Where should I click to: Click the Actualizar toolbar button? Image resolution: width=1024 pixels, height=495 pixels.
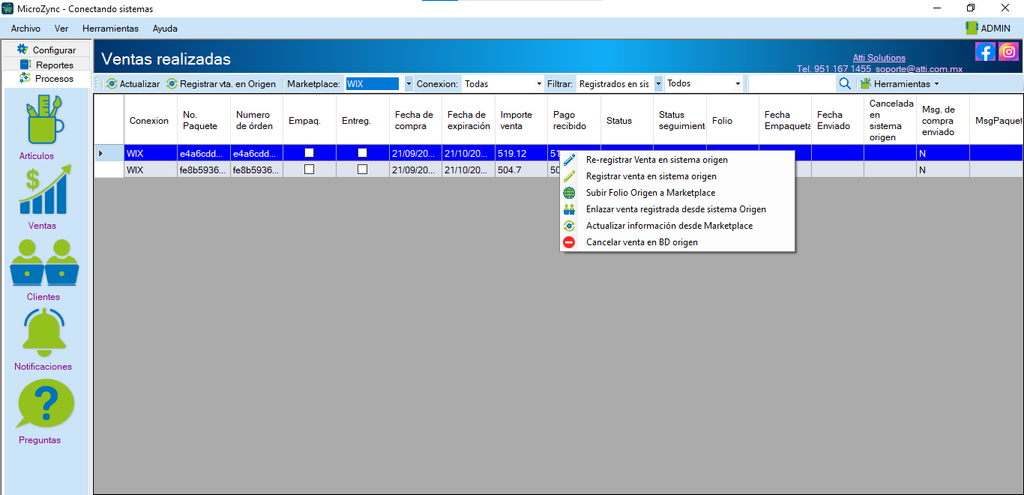coord(133,84)
